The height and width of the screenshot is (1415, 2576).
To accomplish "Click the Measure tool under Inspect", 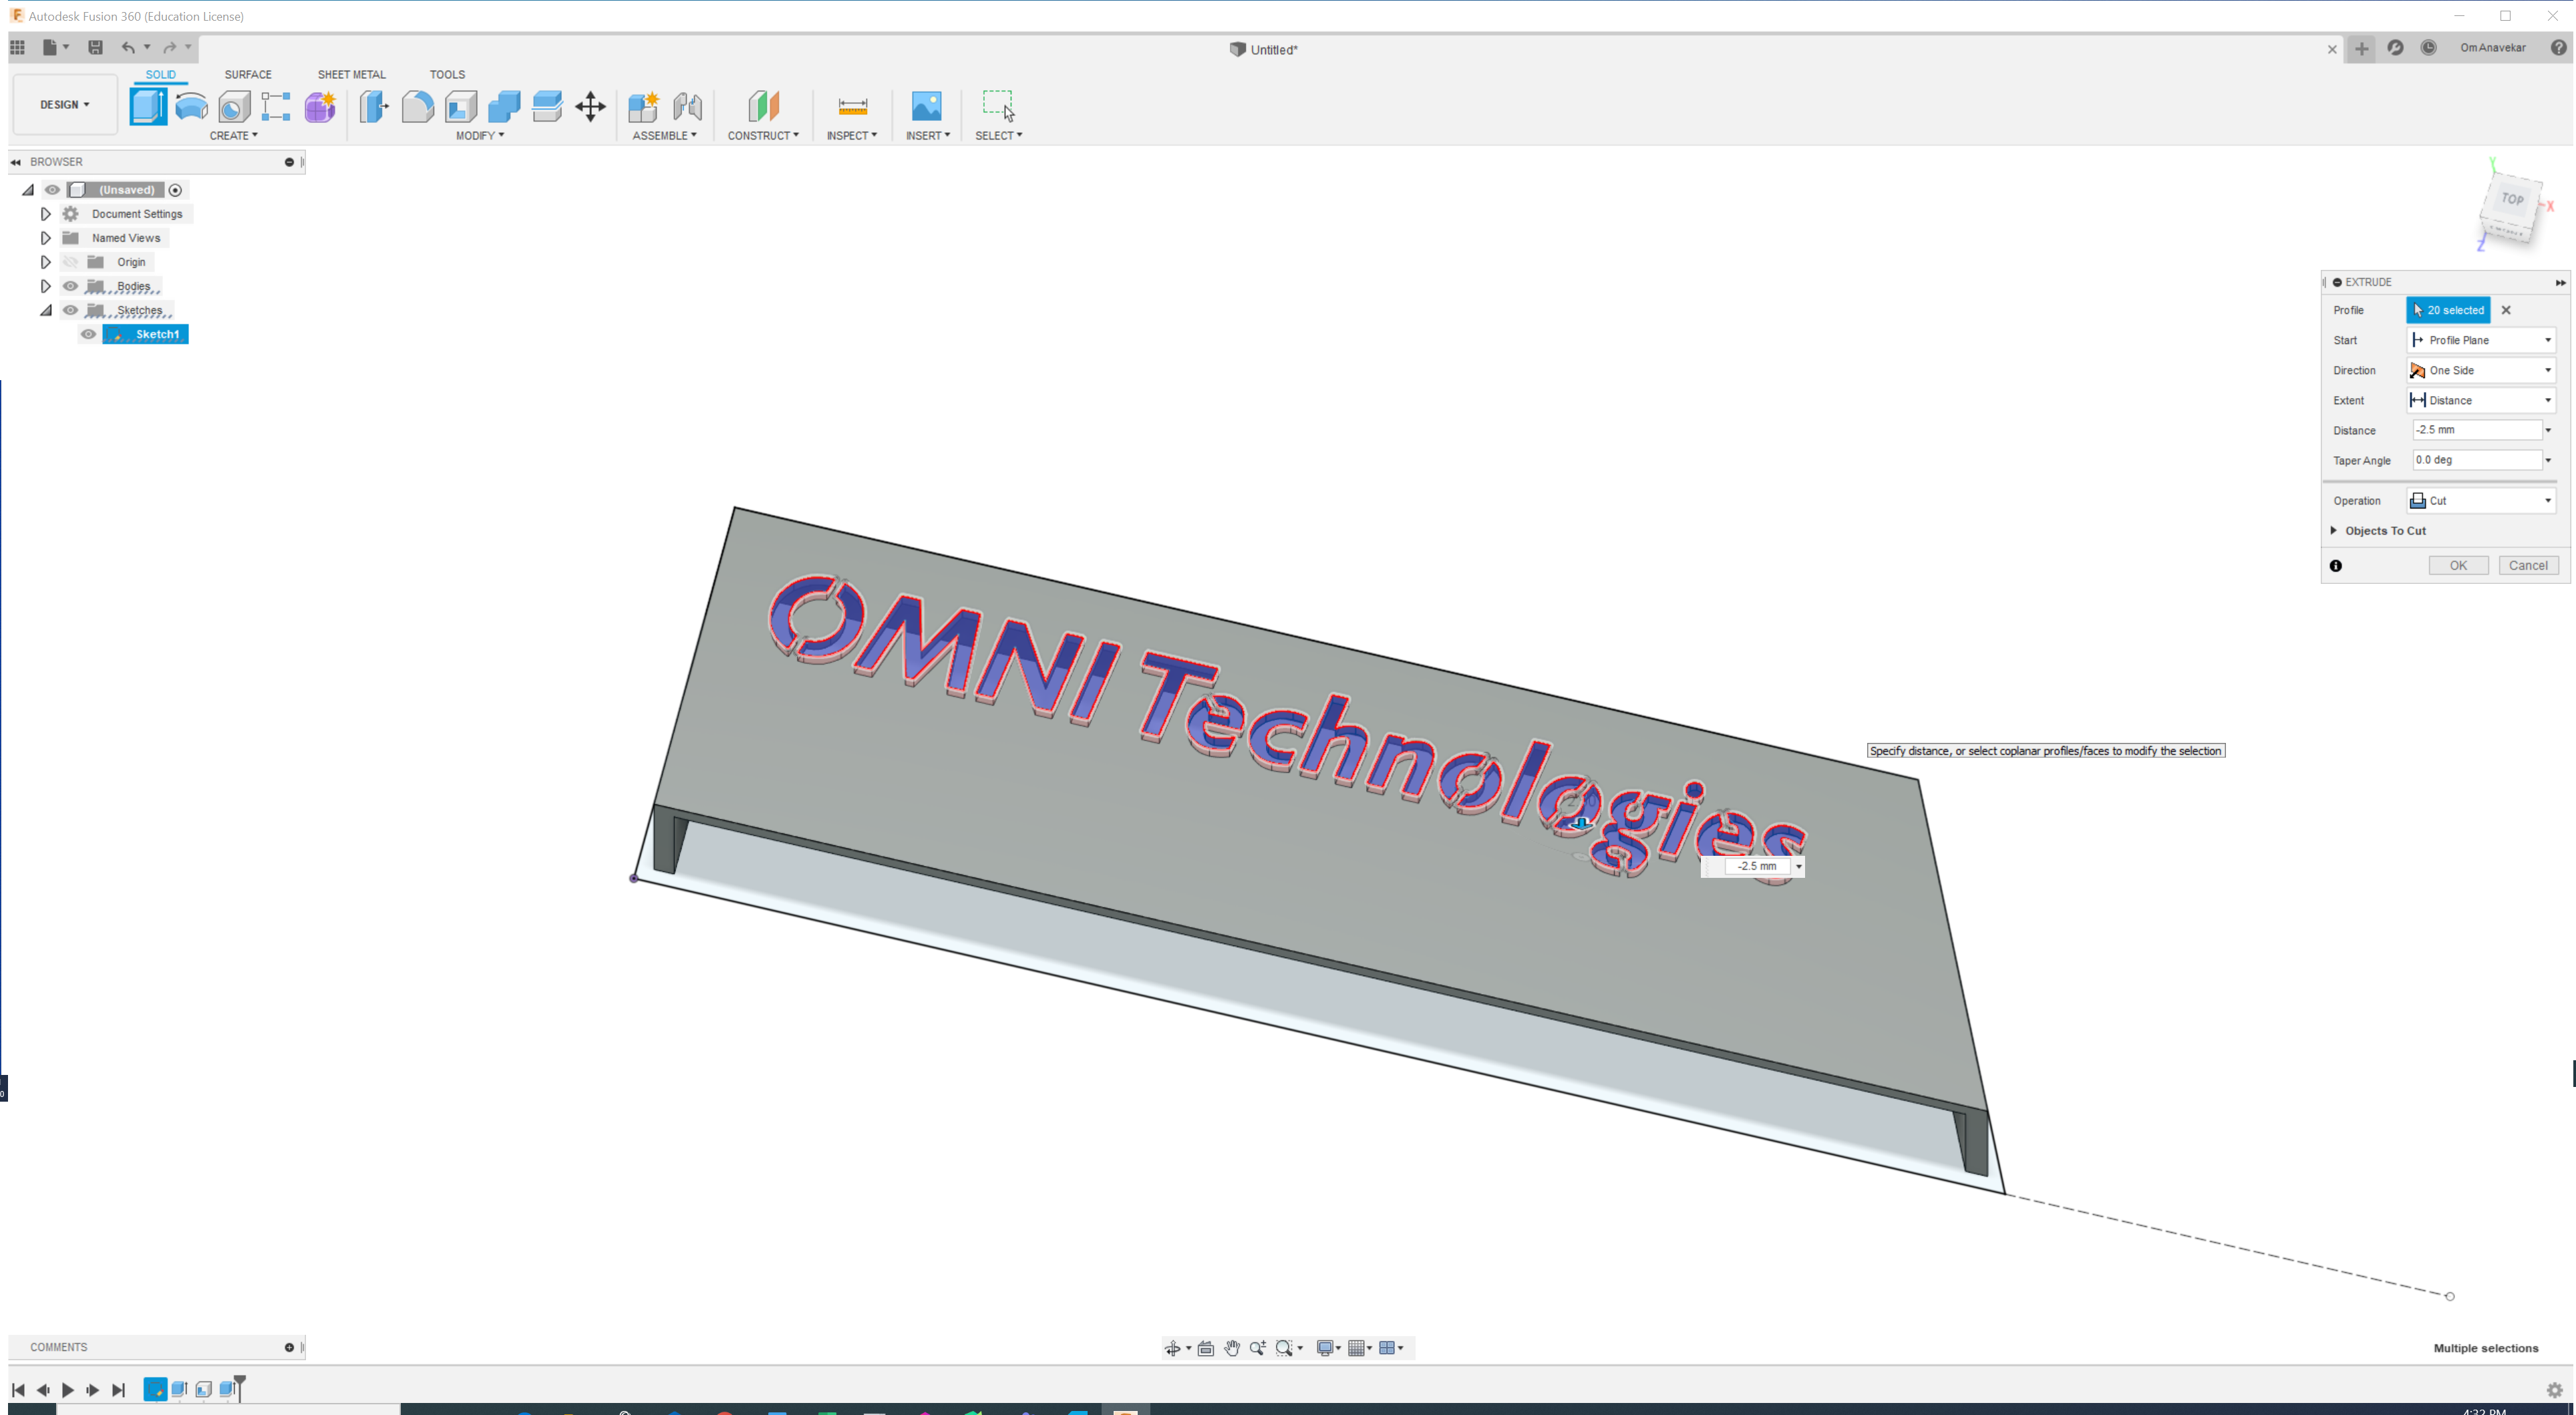I will (852, 106).
